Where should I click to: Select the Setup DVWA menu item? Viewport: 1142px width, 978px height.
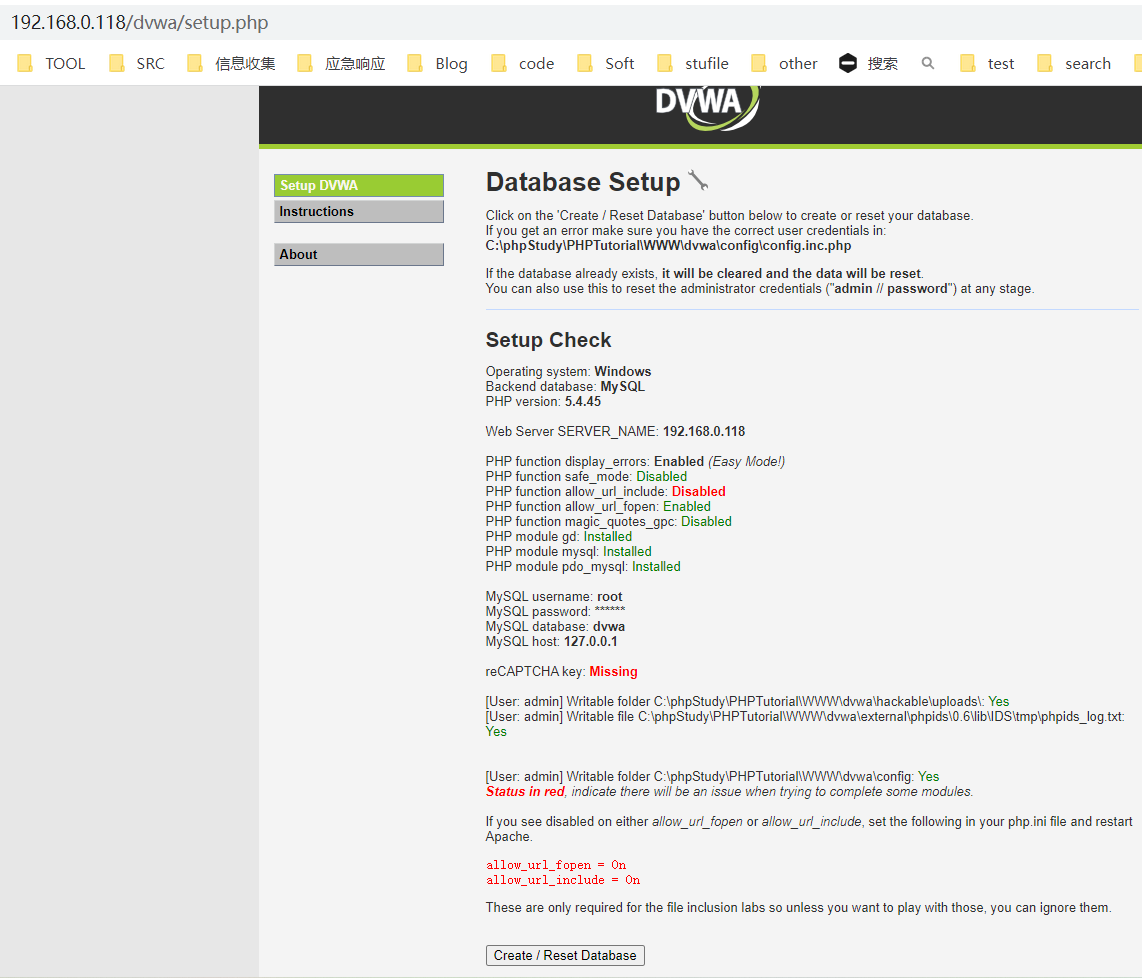(359, 186)
